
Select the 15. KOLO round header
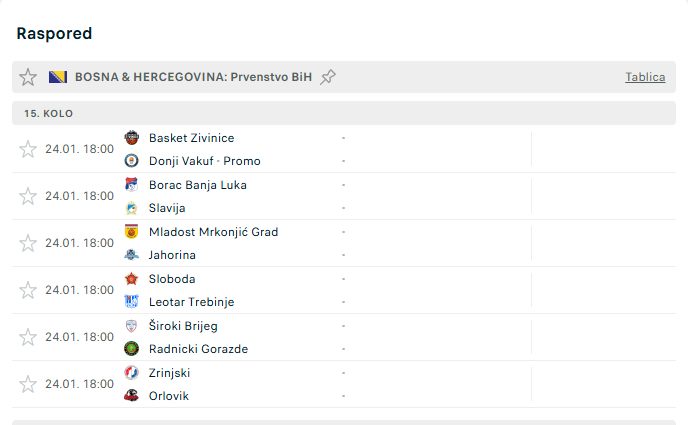point(49,114)
